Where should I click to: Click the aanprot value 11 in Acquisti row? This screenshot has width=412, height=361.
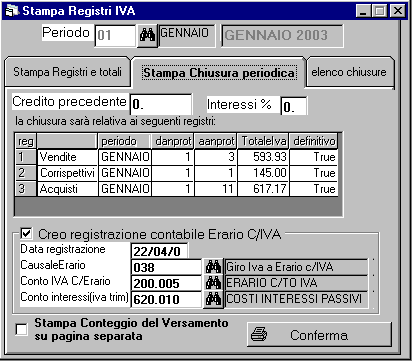pos(215,189)
